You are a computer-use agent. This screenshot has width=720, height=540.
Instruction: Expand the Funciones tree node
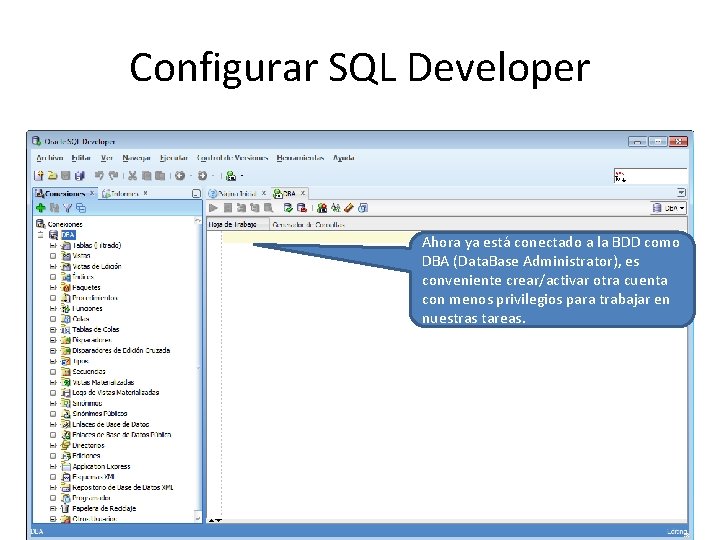(x=53, y=309)
